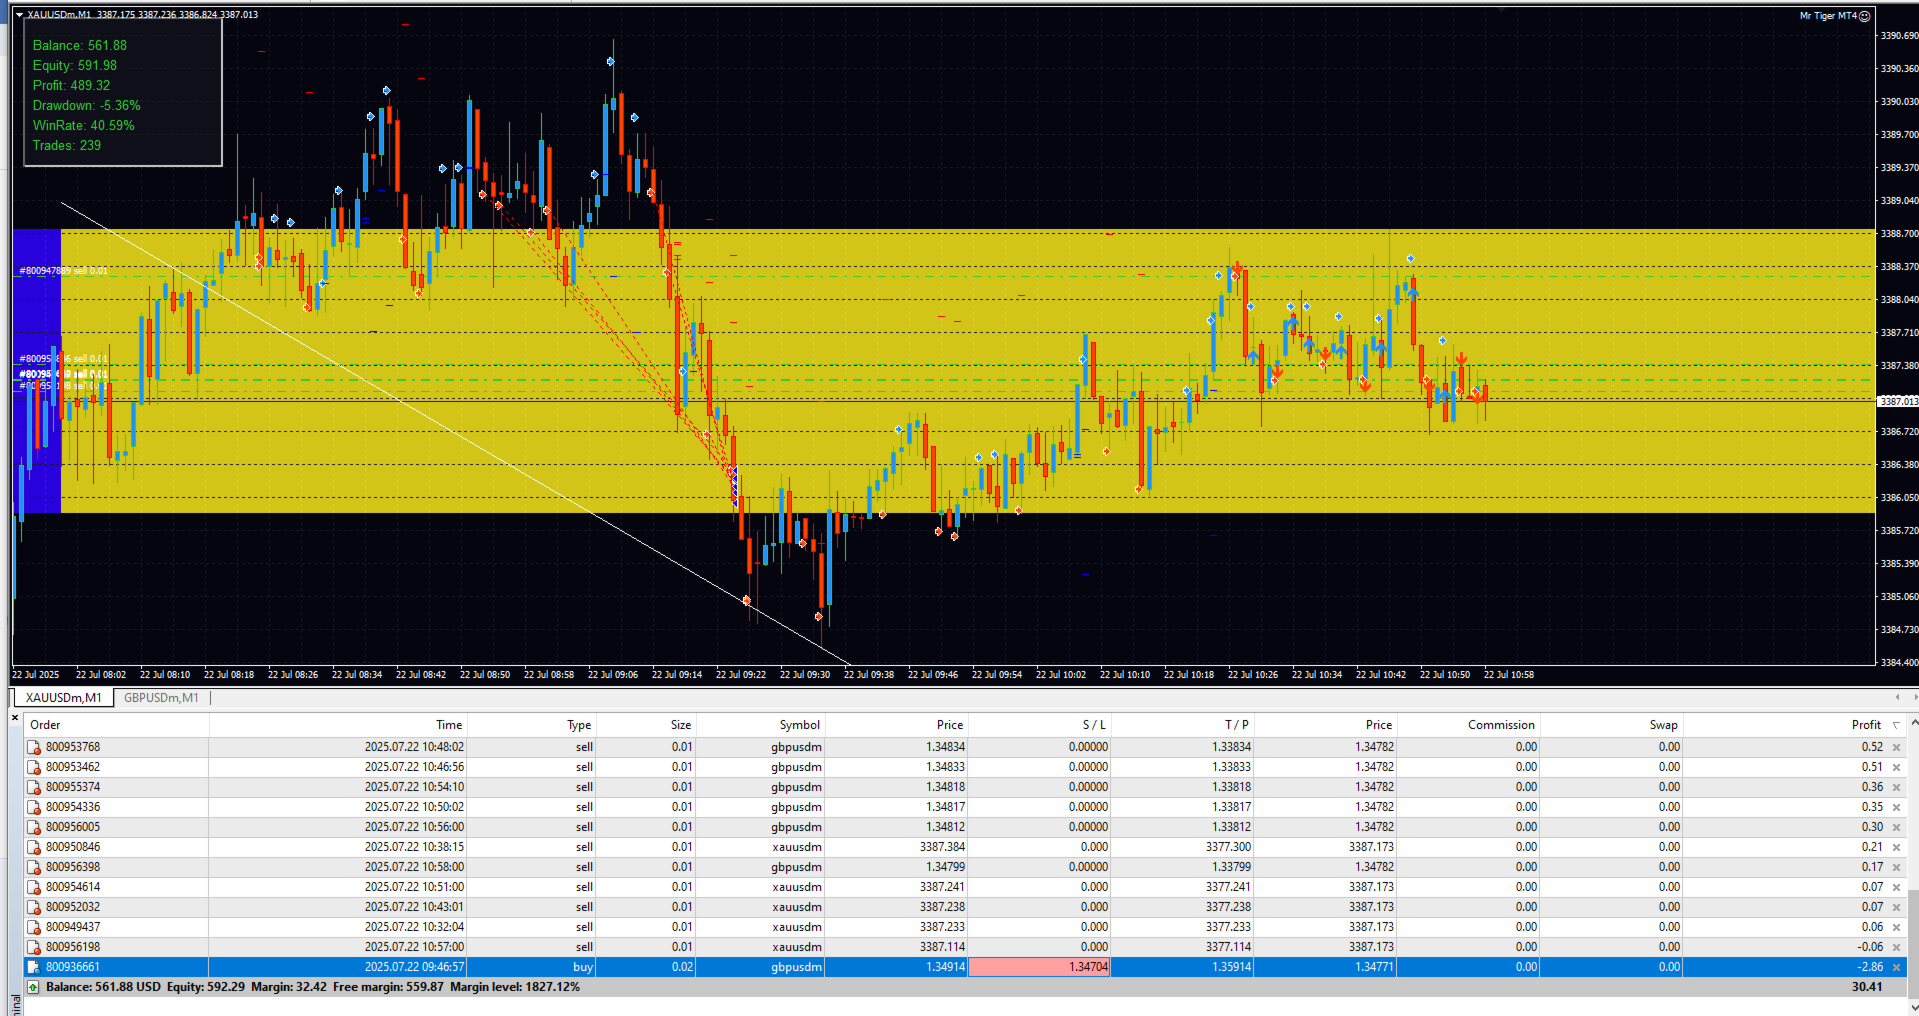Select the order time 2025.07.22 10:38:15
This screenshot has width=1919, height=1016.
(414, 847)
